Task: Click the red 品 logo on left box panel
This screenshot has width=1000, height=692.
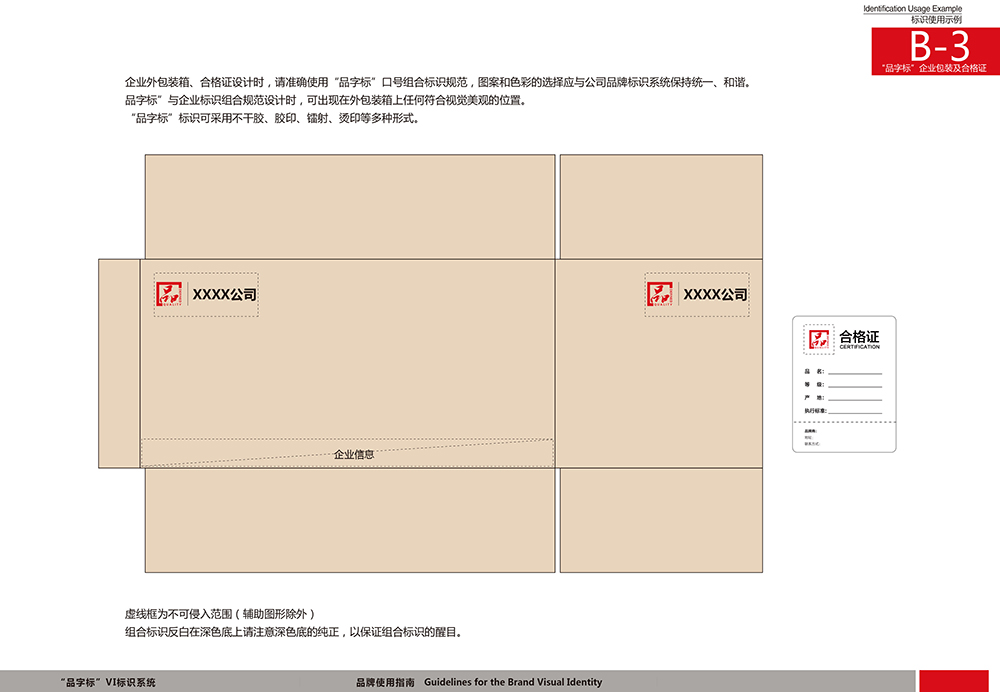Action: click(170, 295)
